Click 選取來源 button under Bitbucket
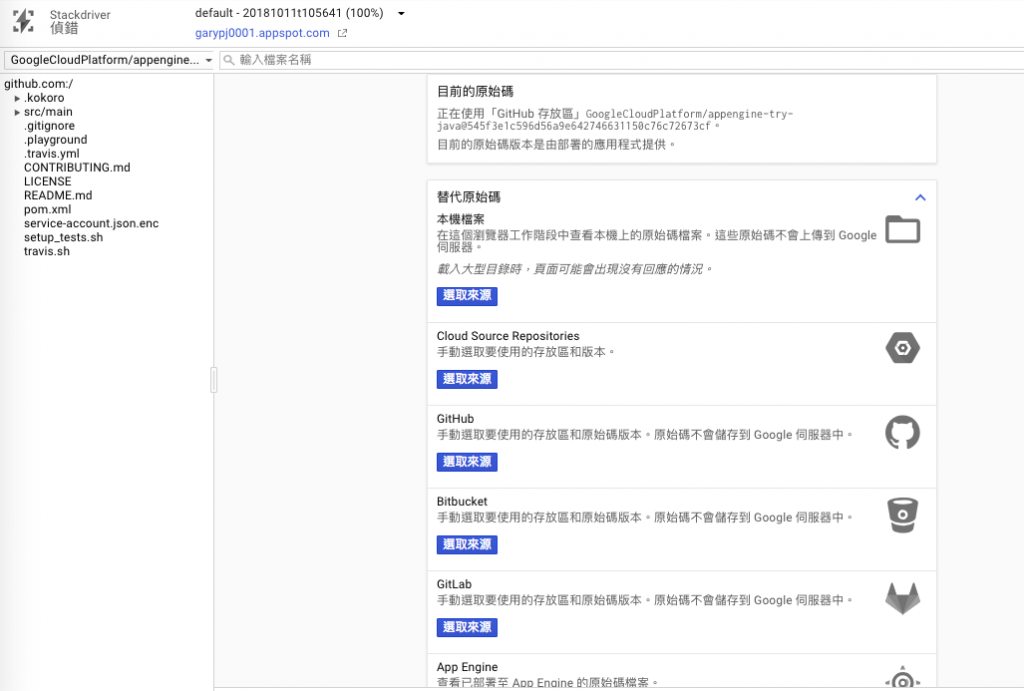Screen dimensions: 1024x691 pyautogui.click(x=467, y=545)
